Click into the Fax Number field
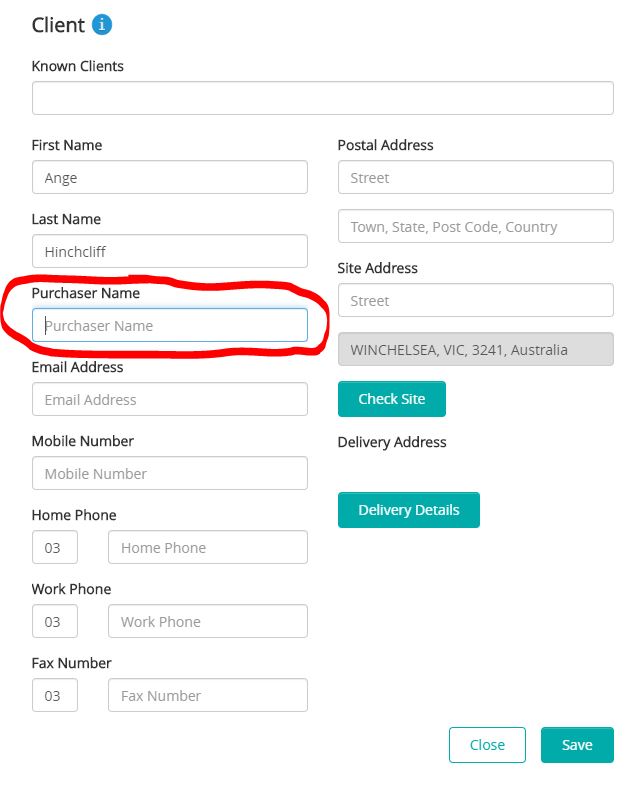The image size is (627, 804). pos(207,696)
